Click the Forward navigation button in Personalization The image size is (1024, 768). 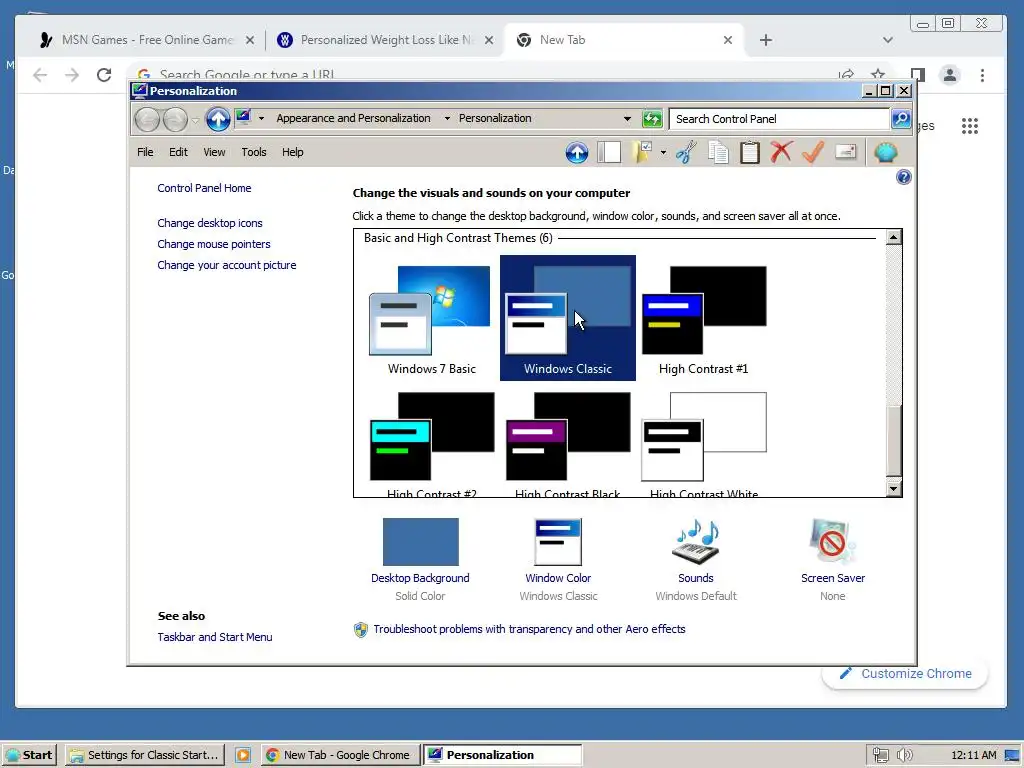point(175,120)
